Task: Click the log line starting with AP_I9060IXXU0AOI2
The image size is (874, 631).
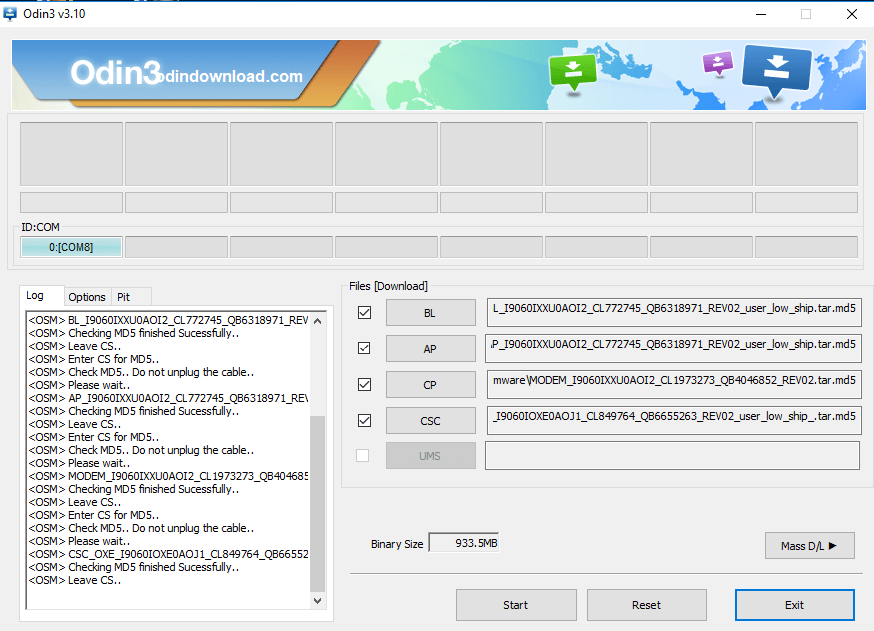Action: 168,398
